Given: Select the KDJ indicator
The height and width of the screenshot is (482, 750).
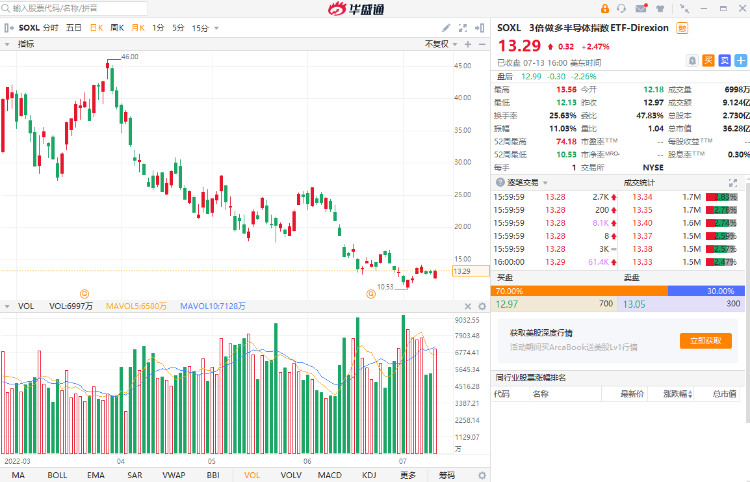Looking at the screenshot, I should click(x=369, y=475).
